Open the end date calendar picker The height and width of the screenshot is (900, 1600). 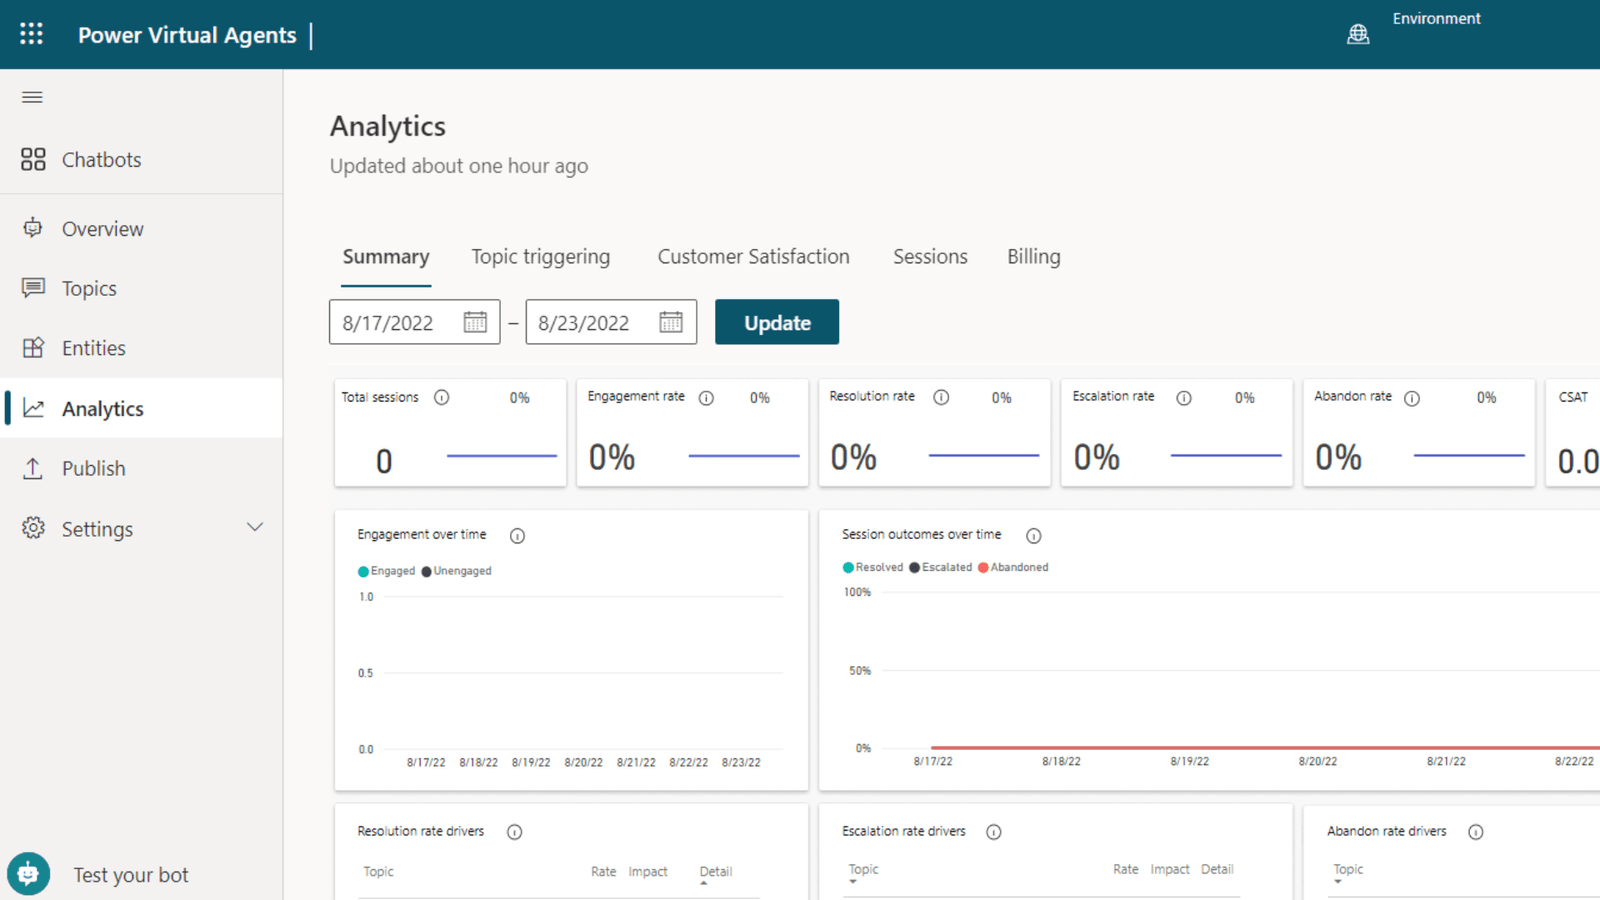point(671,322)
